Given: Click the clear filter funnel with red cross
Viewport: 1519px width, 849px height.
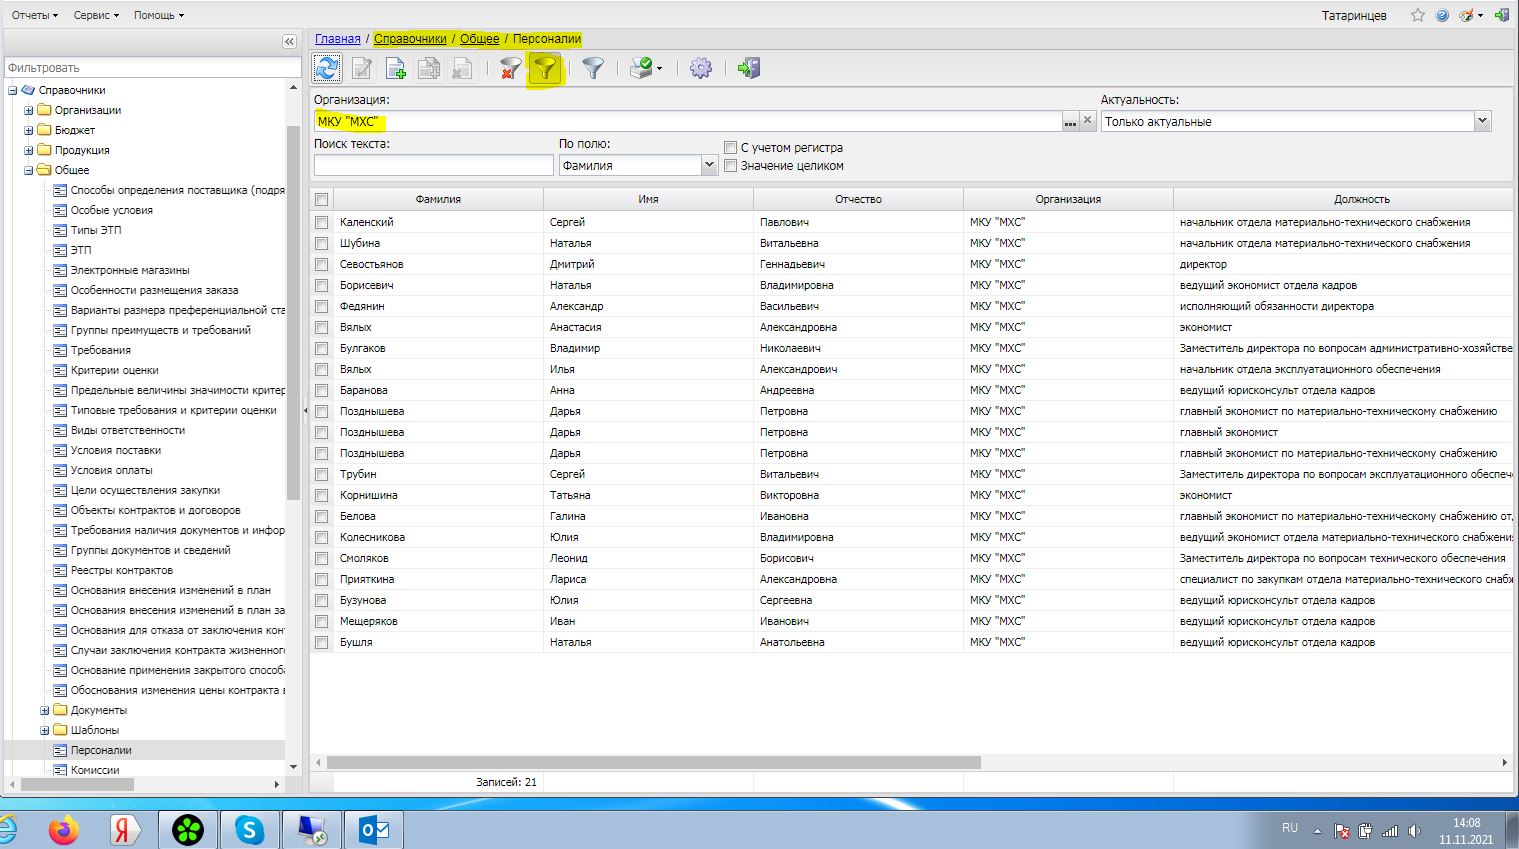Looking at the screenshot, I should (x=510, y=68).
